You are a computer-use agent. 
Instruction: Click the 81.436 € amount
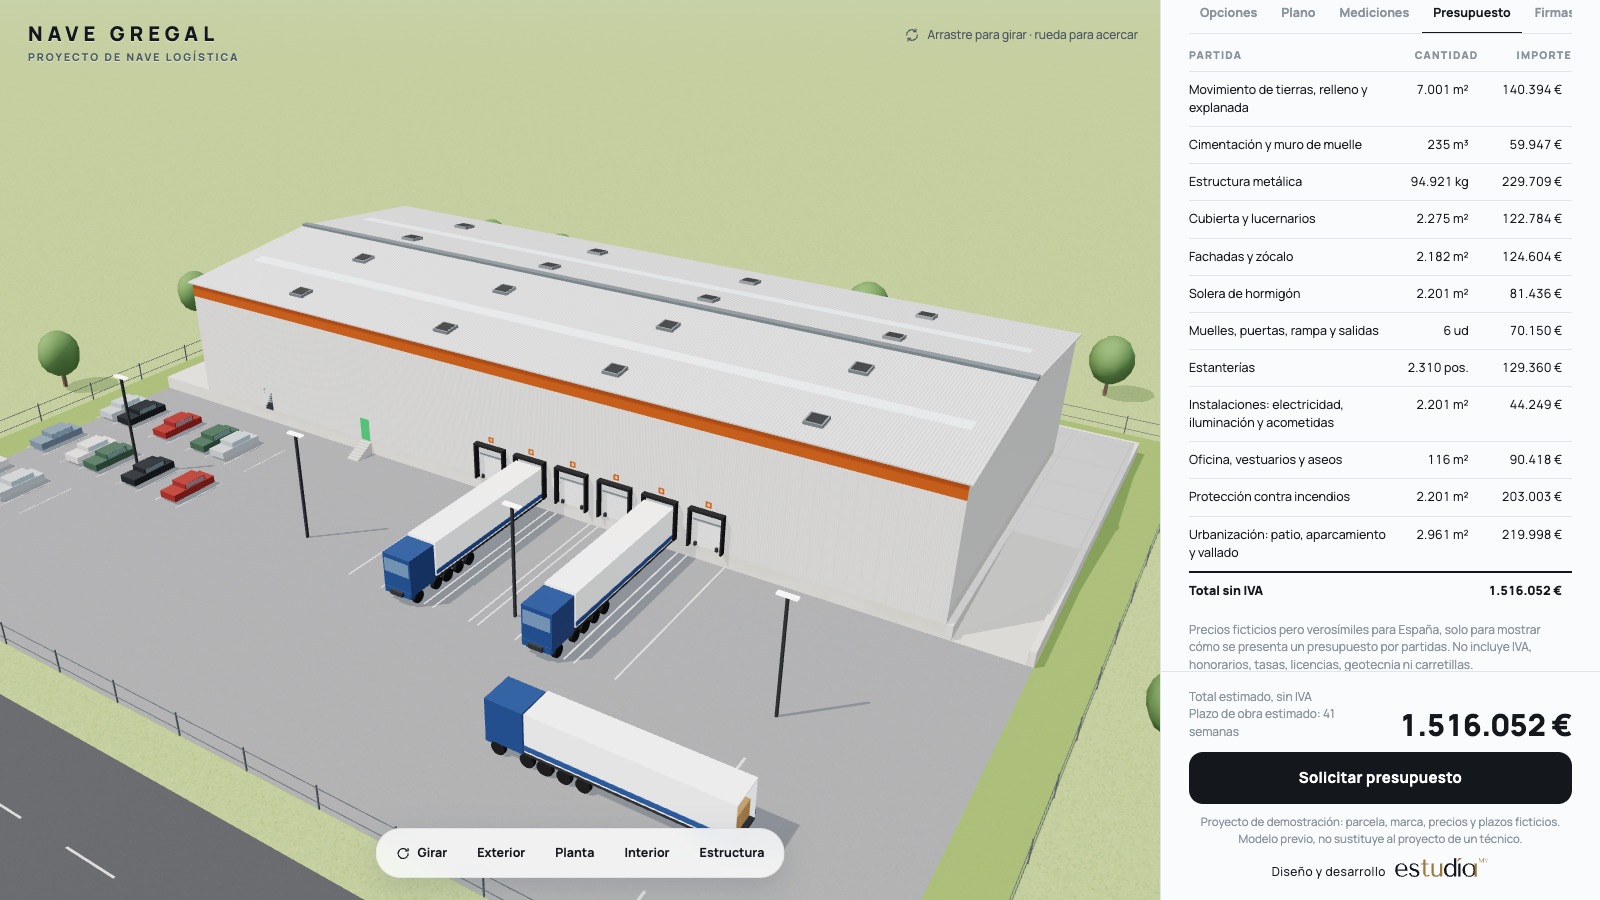(x=1536, y=294)
